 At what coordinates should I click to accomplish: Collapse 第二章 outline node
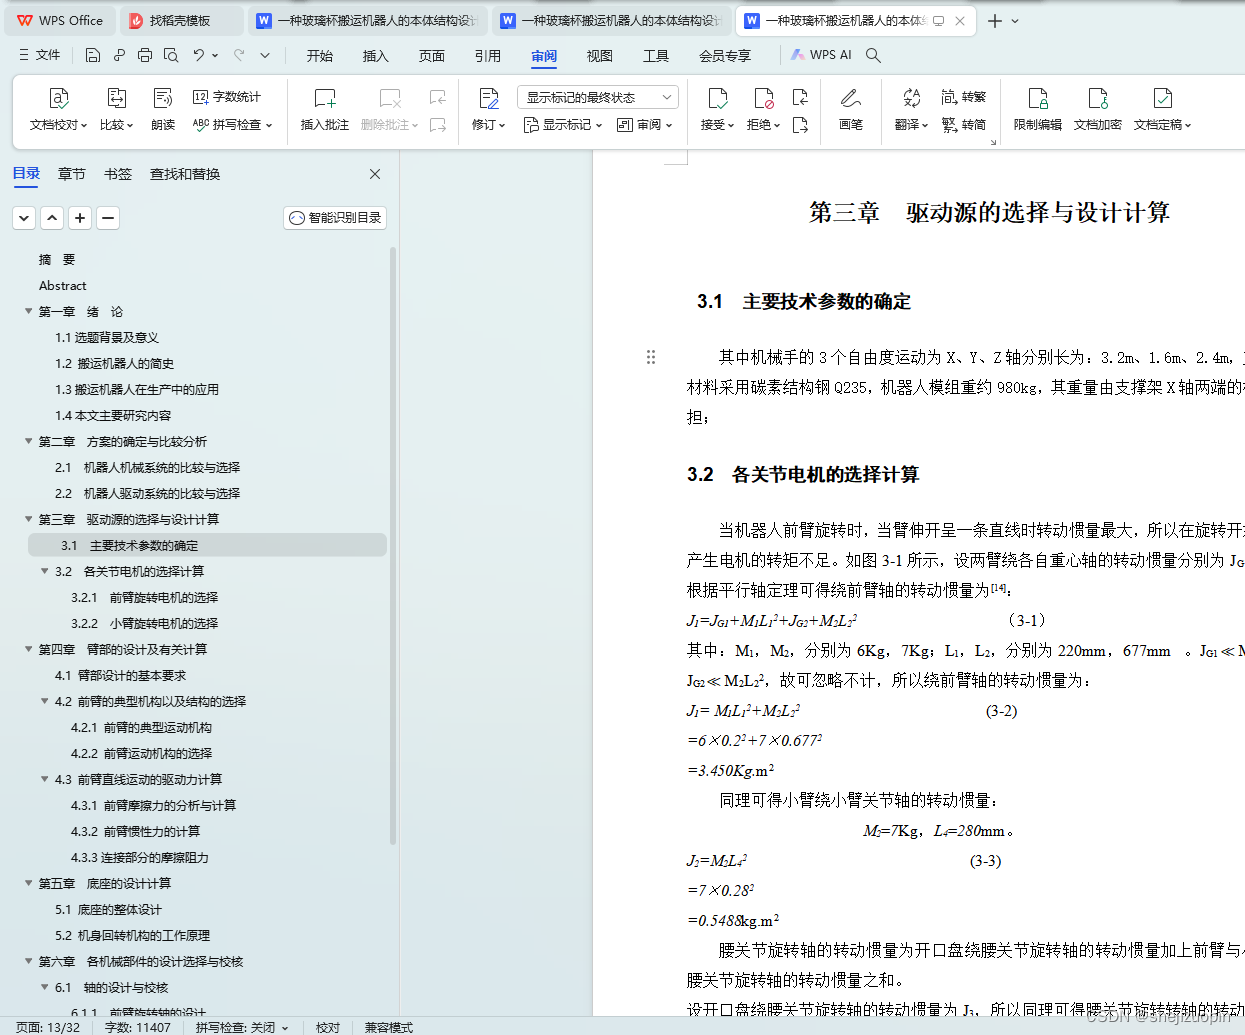point(28,441)
